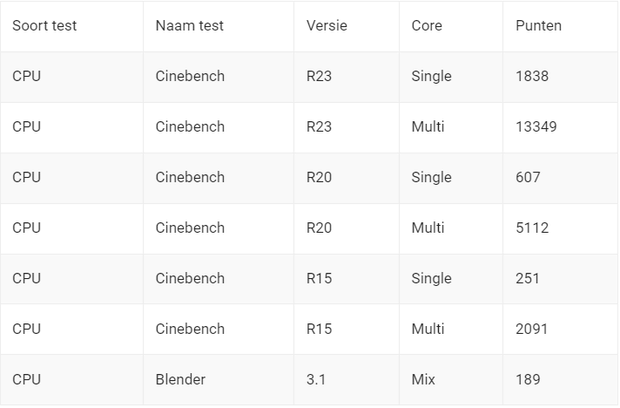
Task: Select the "Versie" header cell
Action: pos(327,26)
